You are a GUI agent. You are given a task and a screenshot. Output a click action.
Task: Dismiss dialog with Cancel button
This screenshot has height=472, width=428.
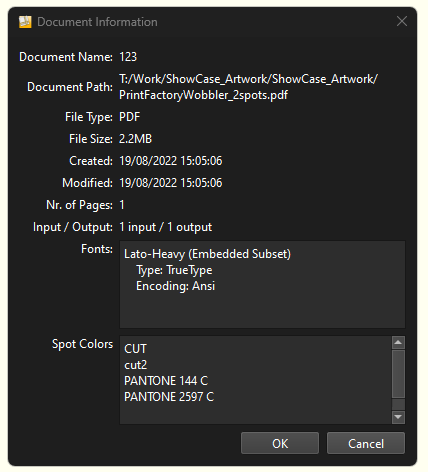pos(366,443)
